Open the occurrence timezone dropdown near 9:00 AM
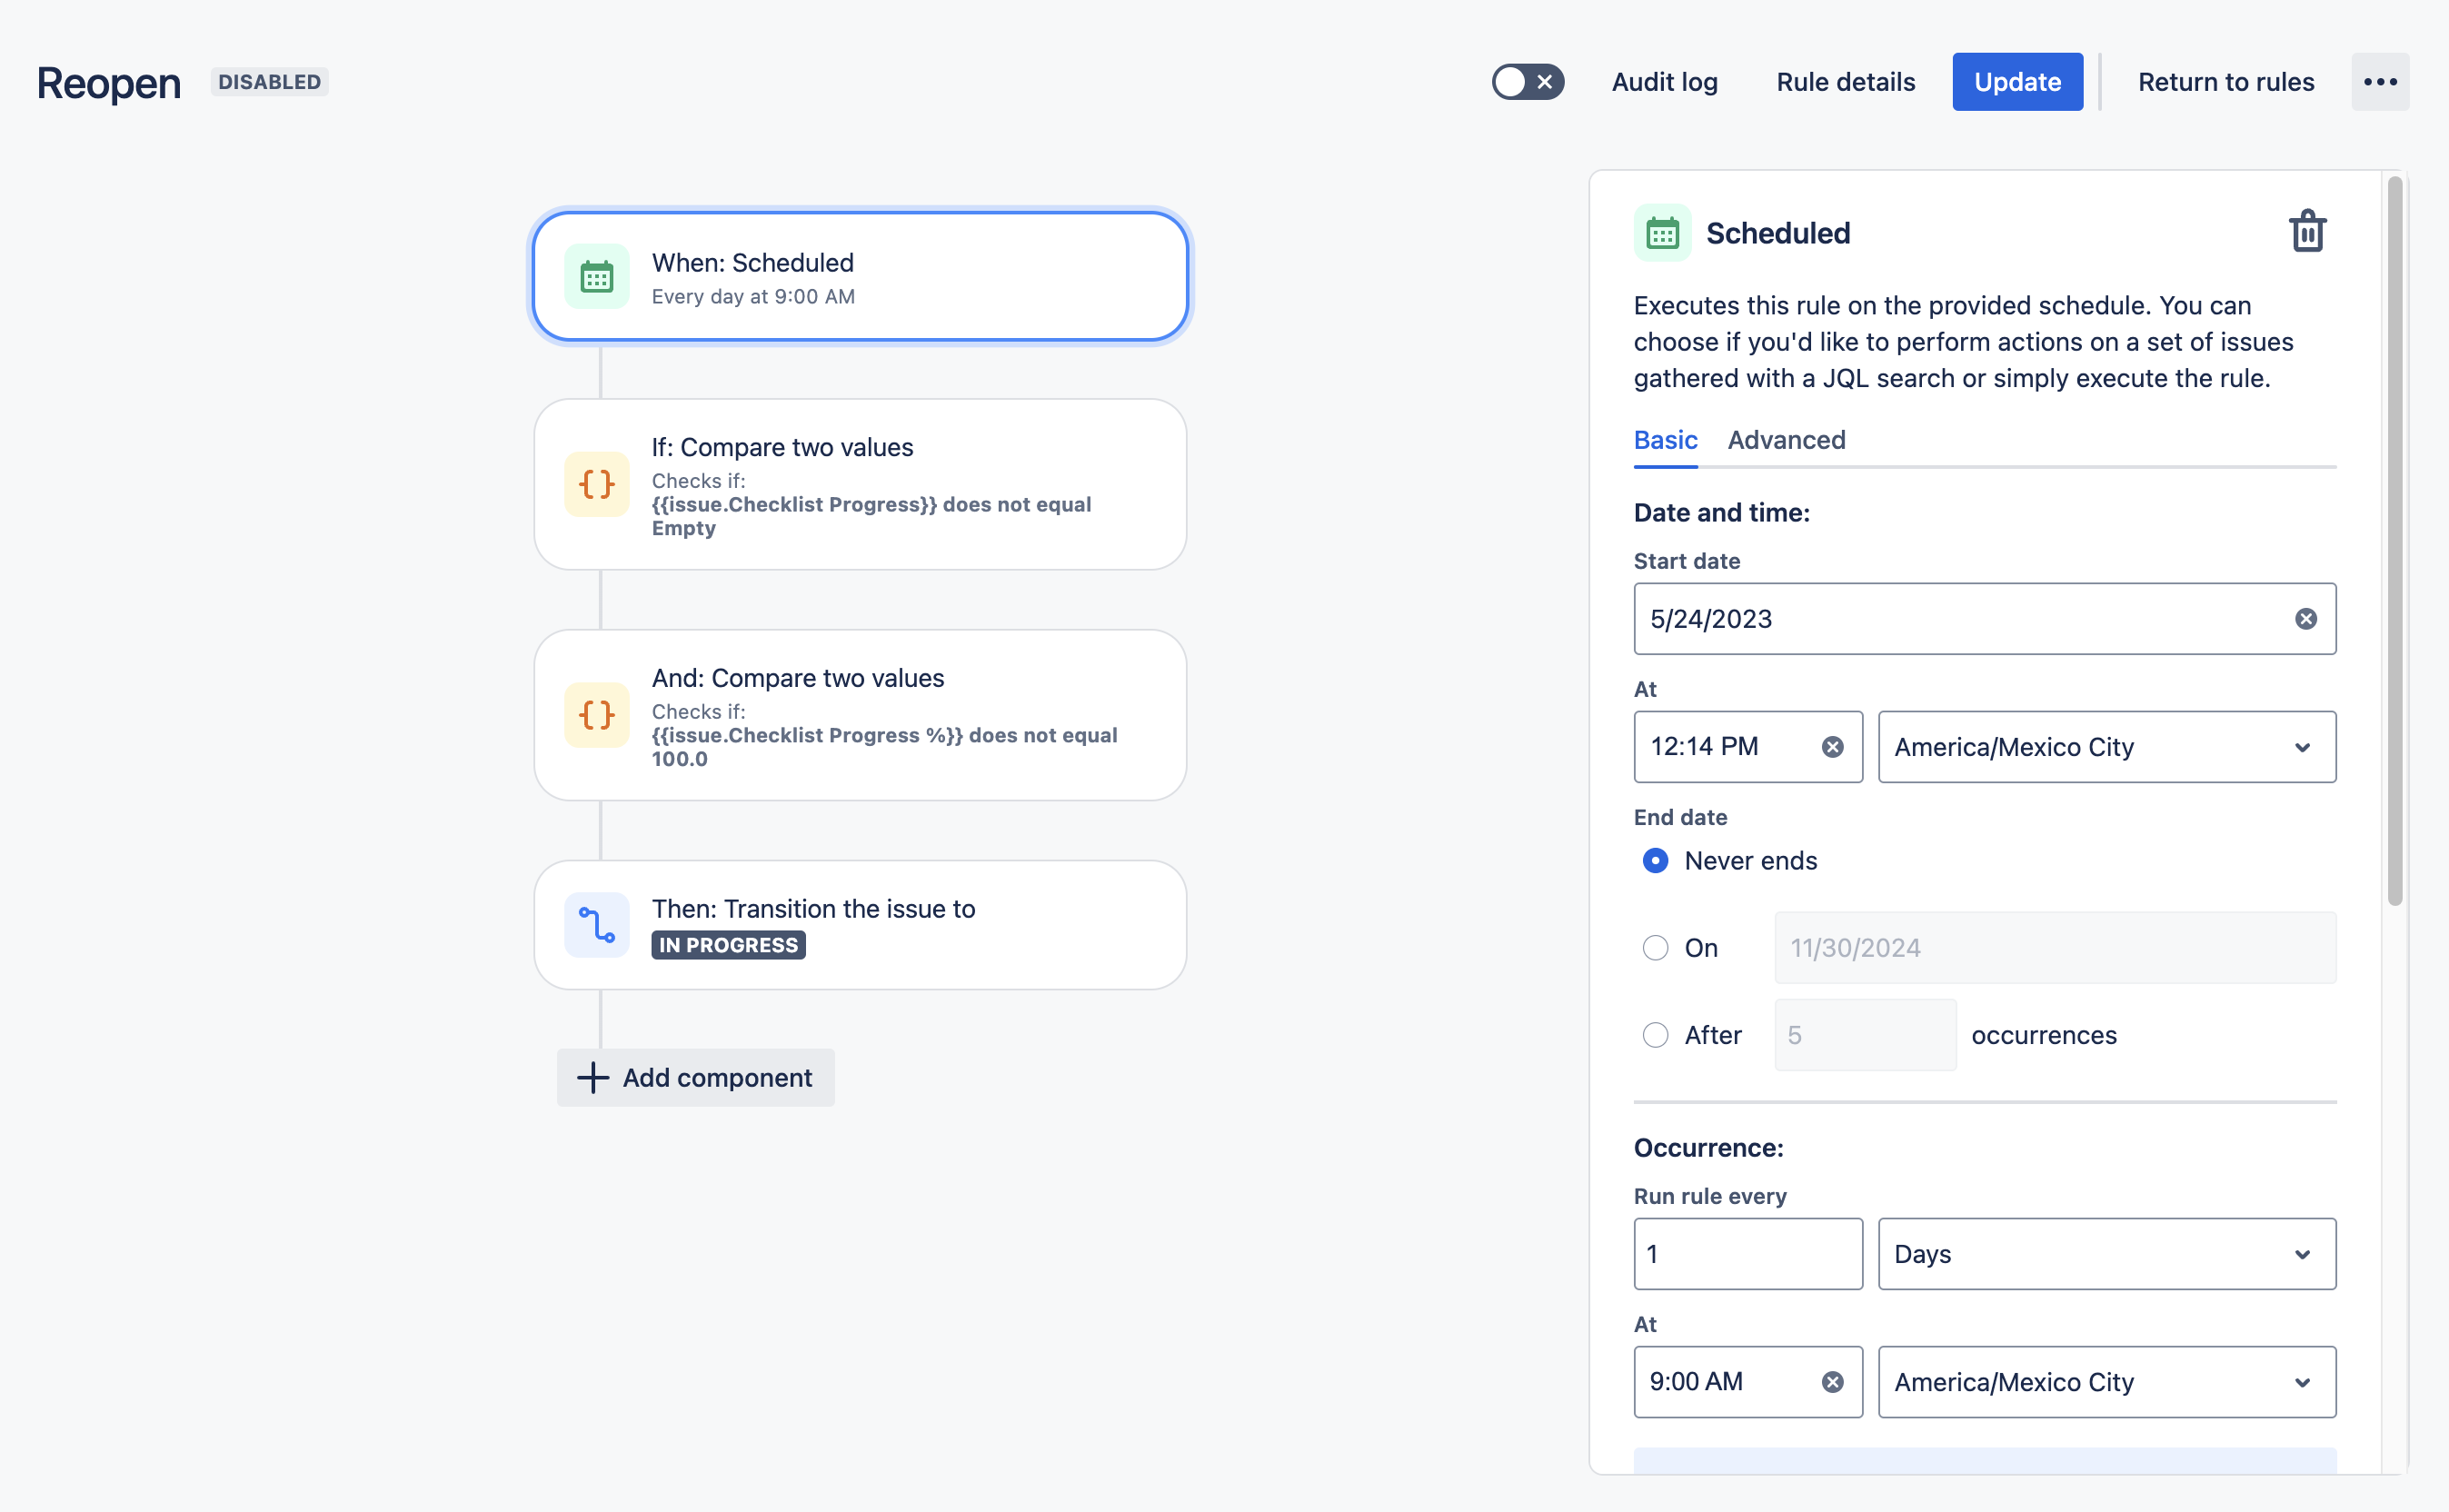The image size is (2449, 1512). [x=2106, y=1382]
